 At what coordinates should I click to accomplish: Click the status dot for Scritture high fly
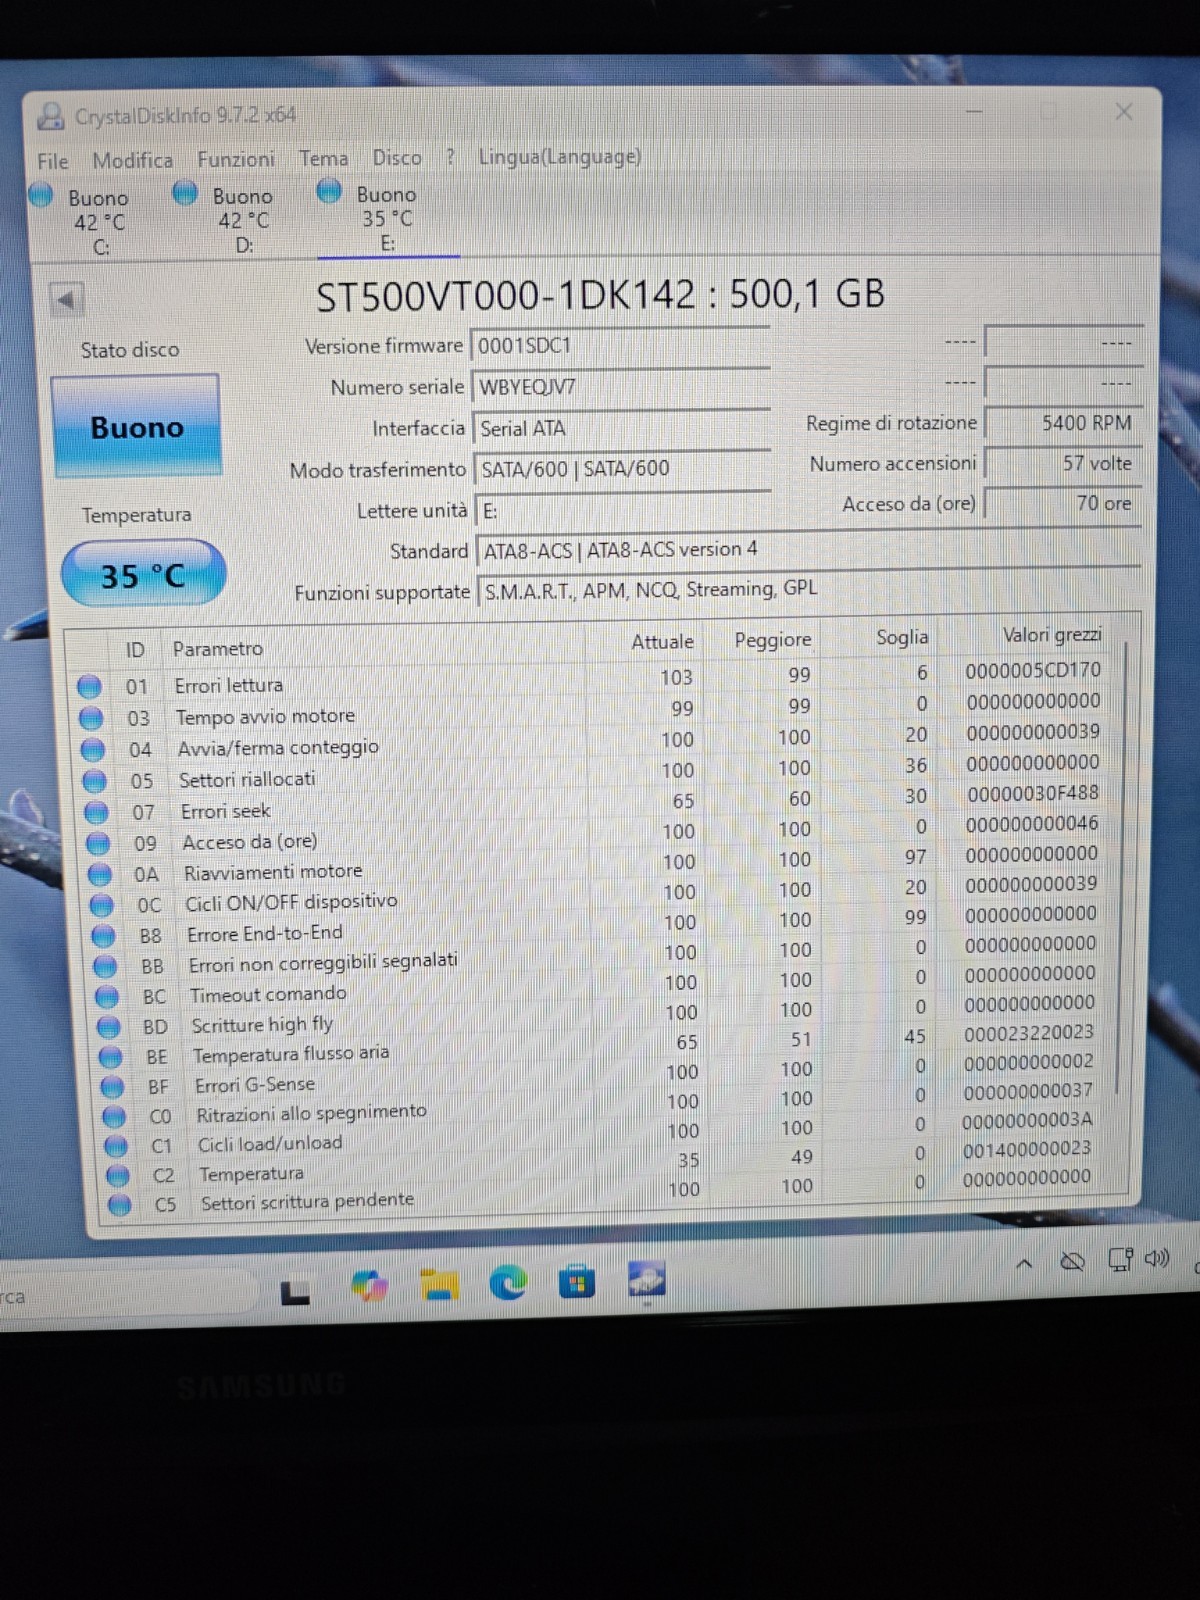[110, 1027]
